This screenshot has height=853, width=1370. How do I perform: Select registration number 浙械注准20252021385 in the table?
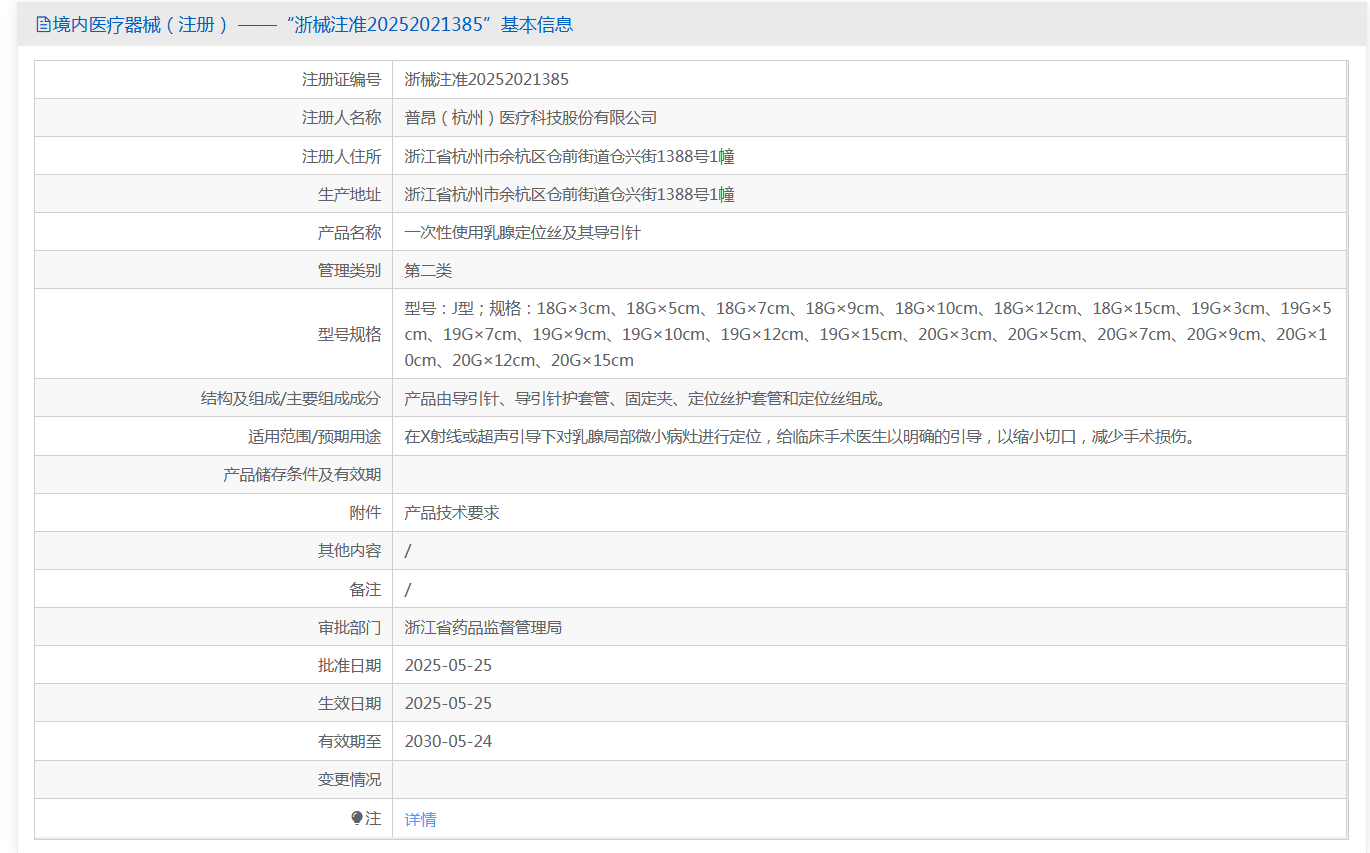(x=487, y=80)
